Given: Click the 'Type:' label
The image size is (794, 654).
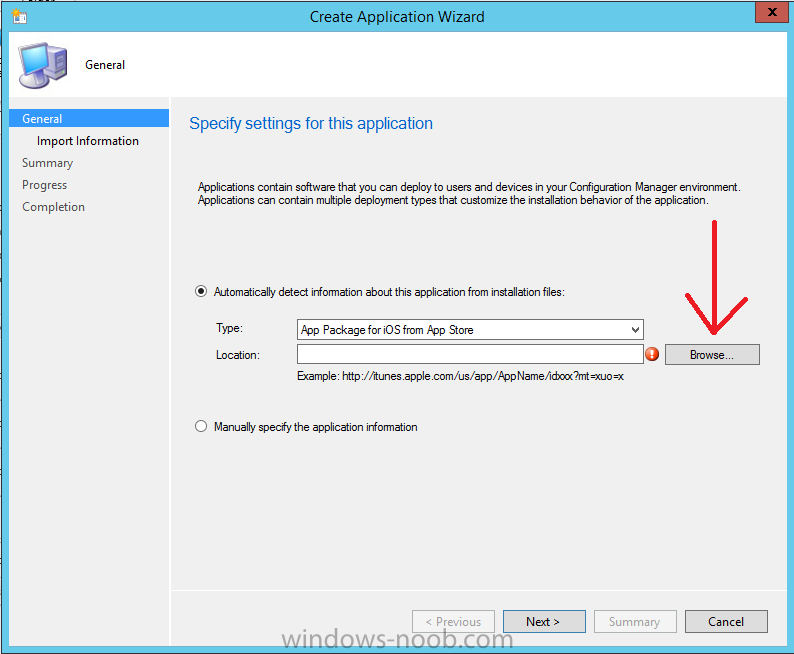Looking at the screenshot, I should coord(229,328).
